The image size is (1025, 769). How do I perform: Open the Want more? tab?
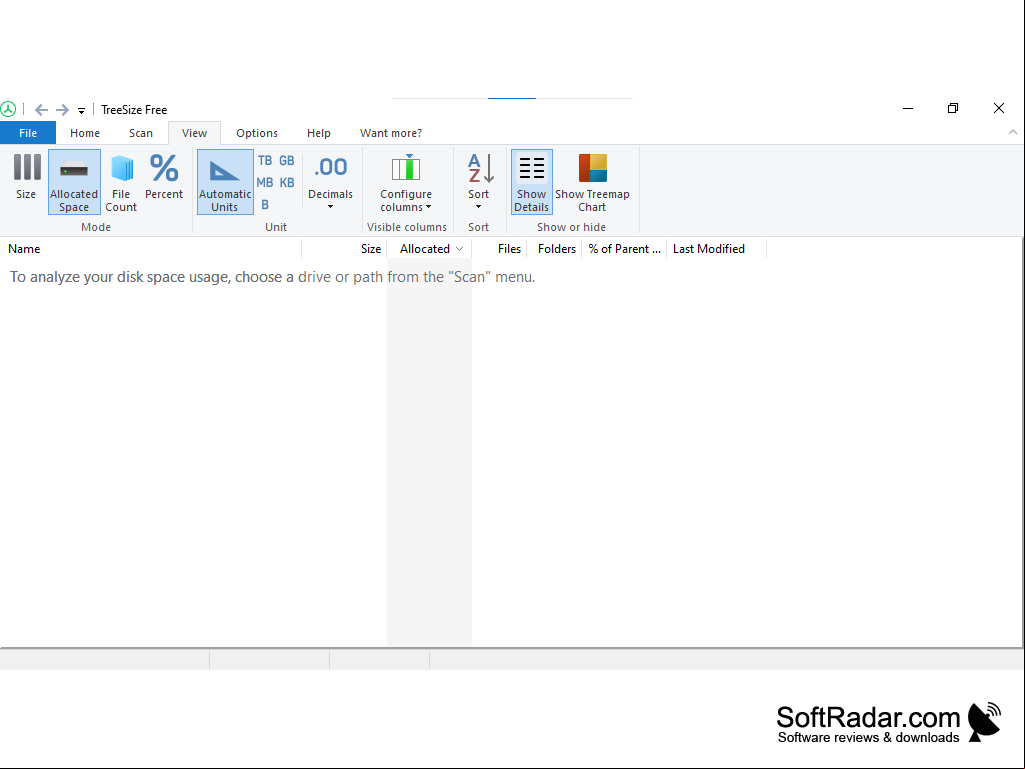tap(391, 133)
